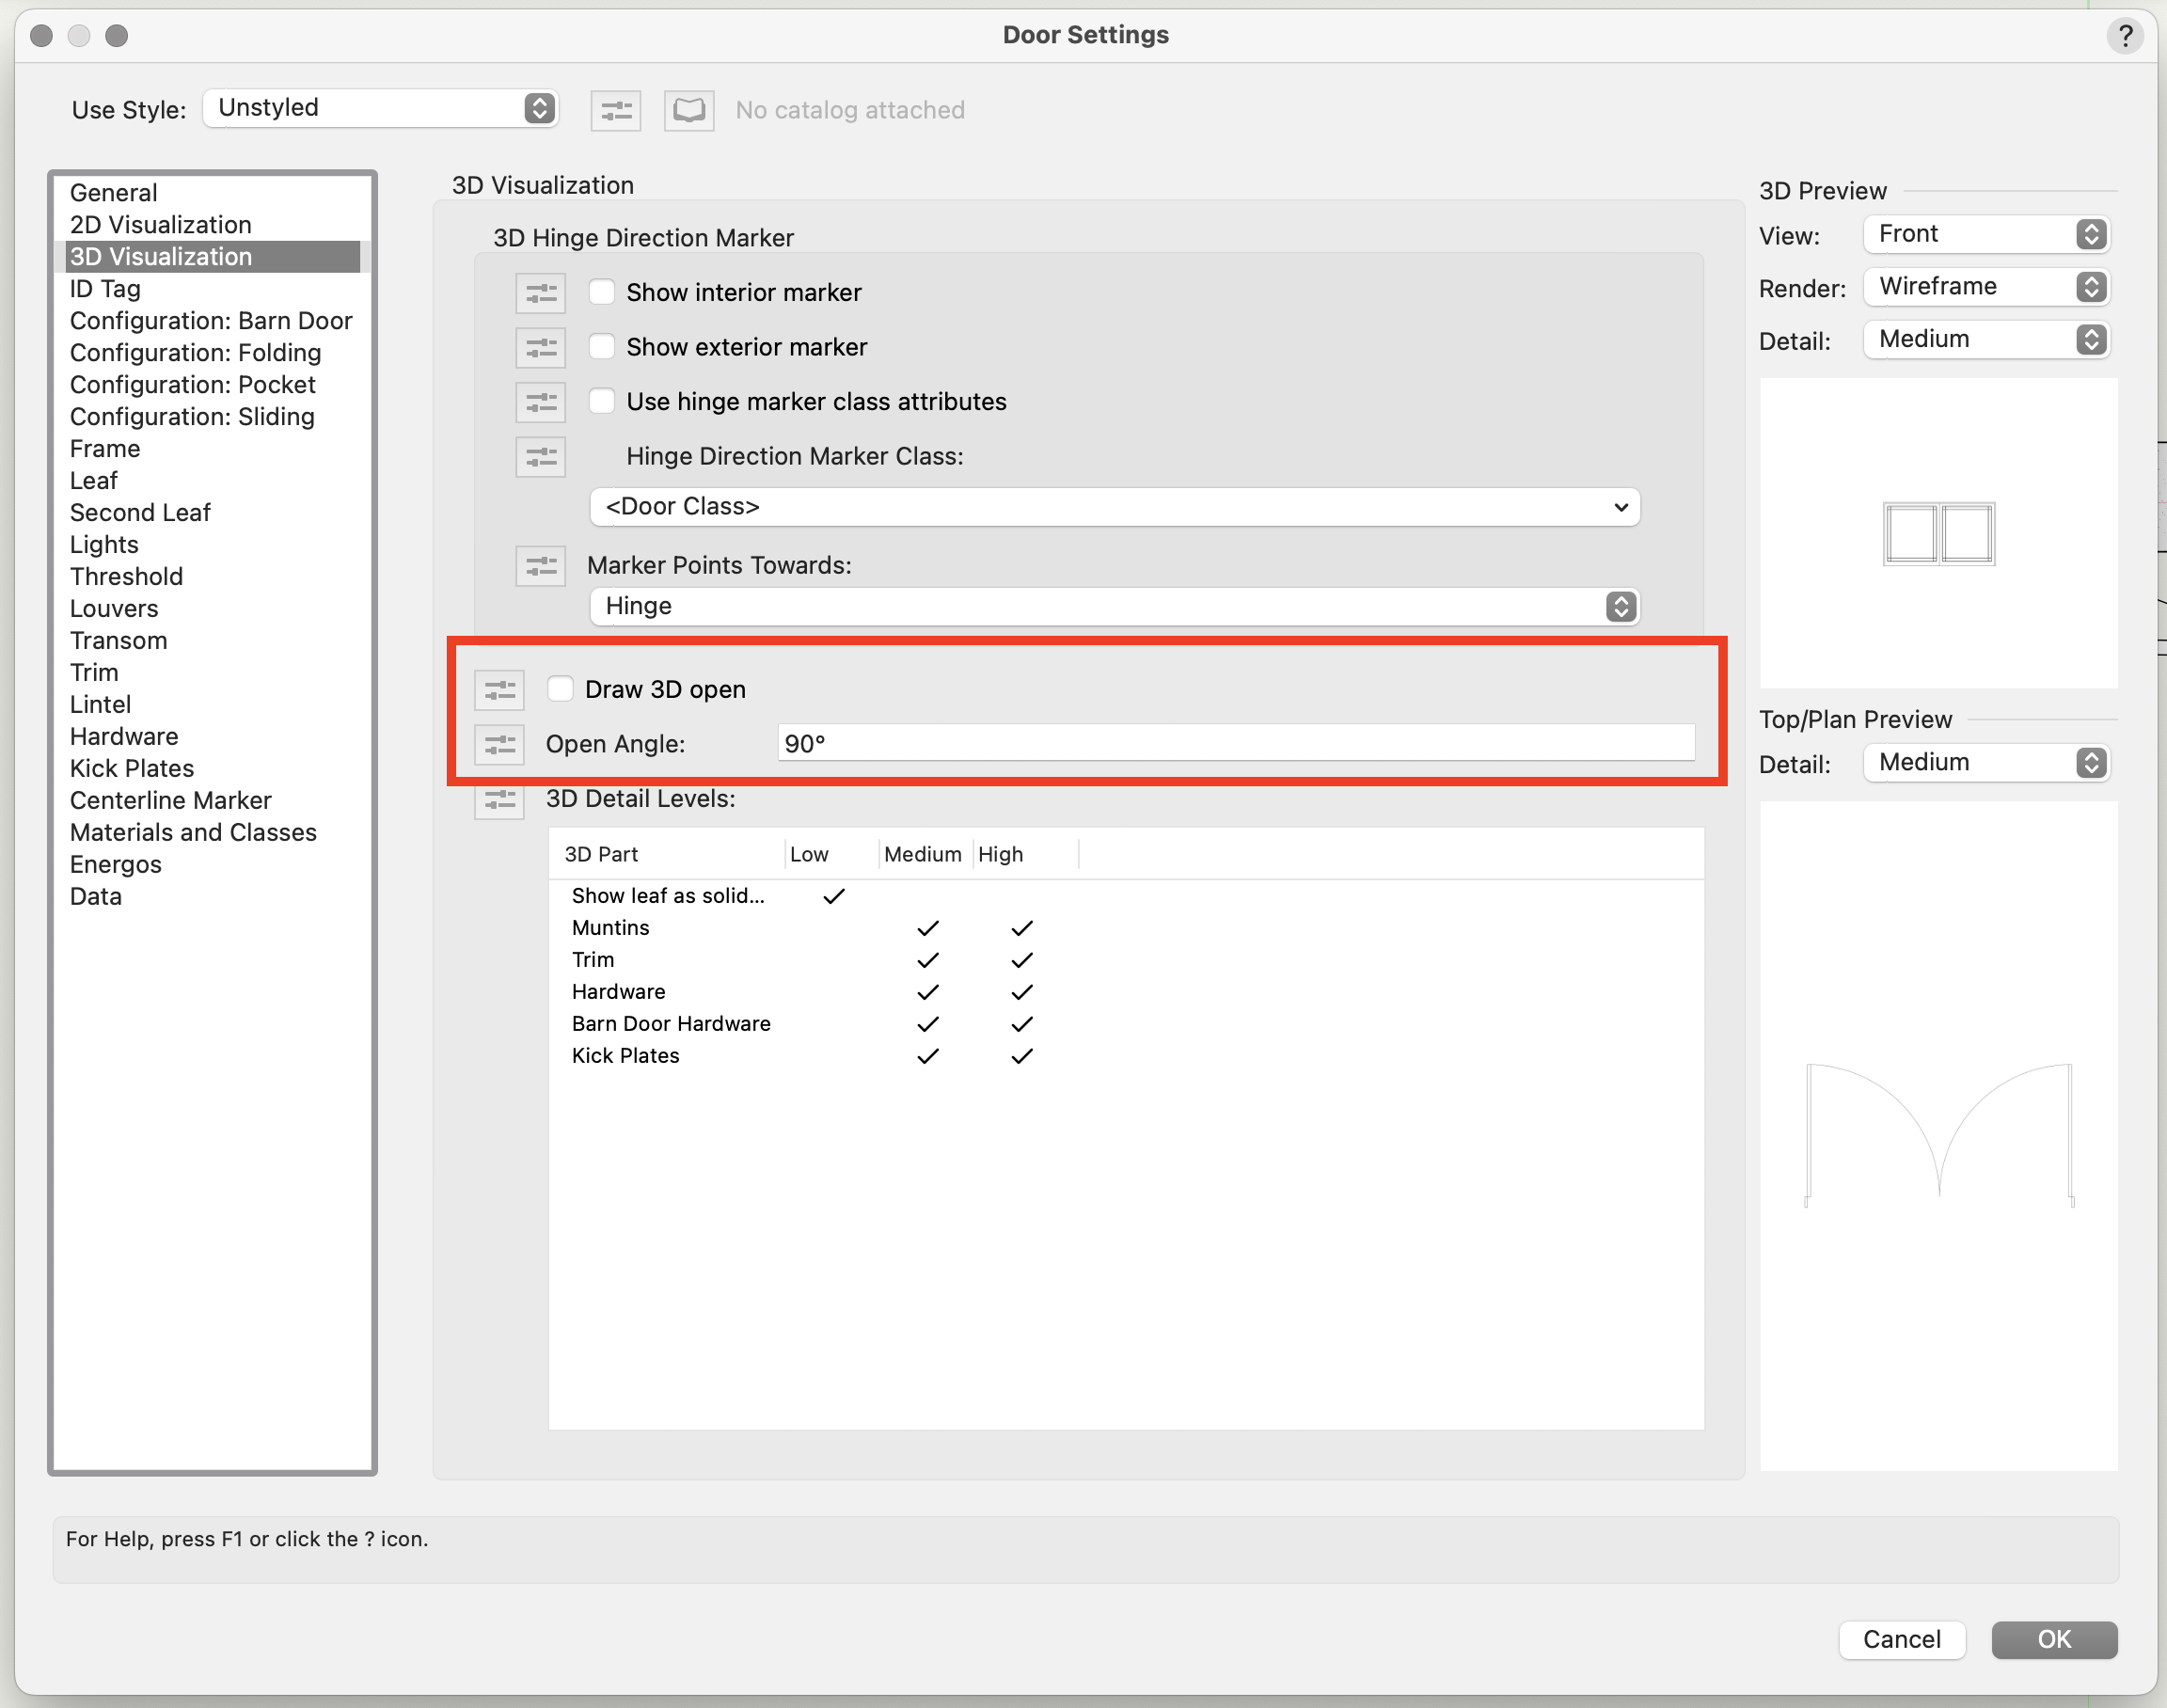Enable the Draw 3D open checkbox
The width and height of the screenshot is (2167, 1708).
pyautogui.click(x=561, y=688)
